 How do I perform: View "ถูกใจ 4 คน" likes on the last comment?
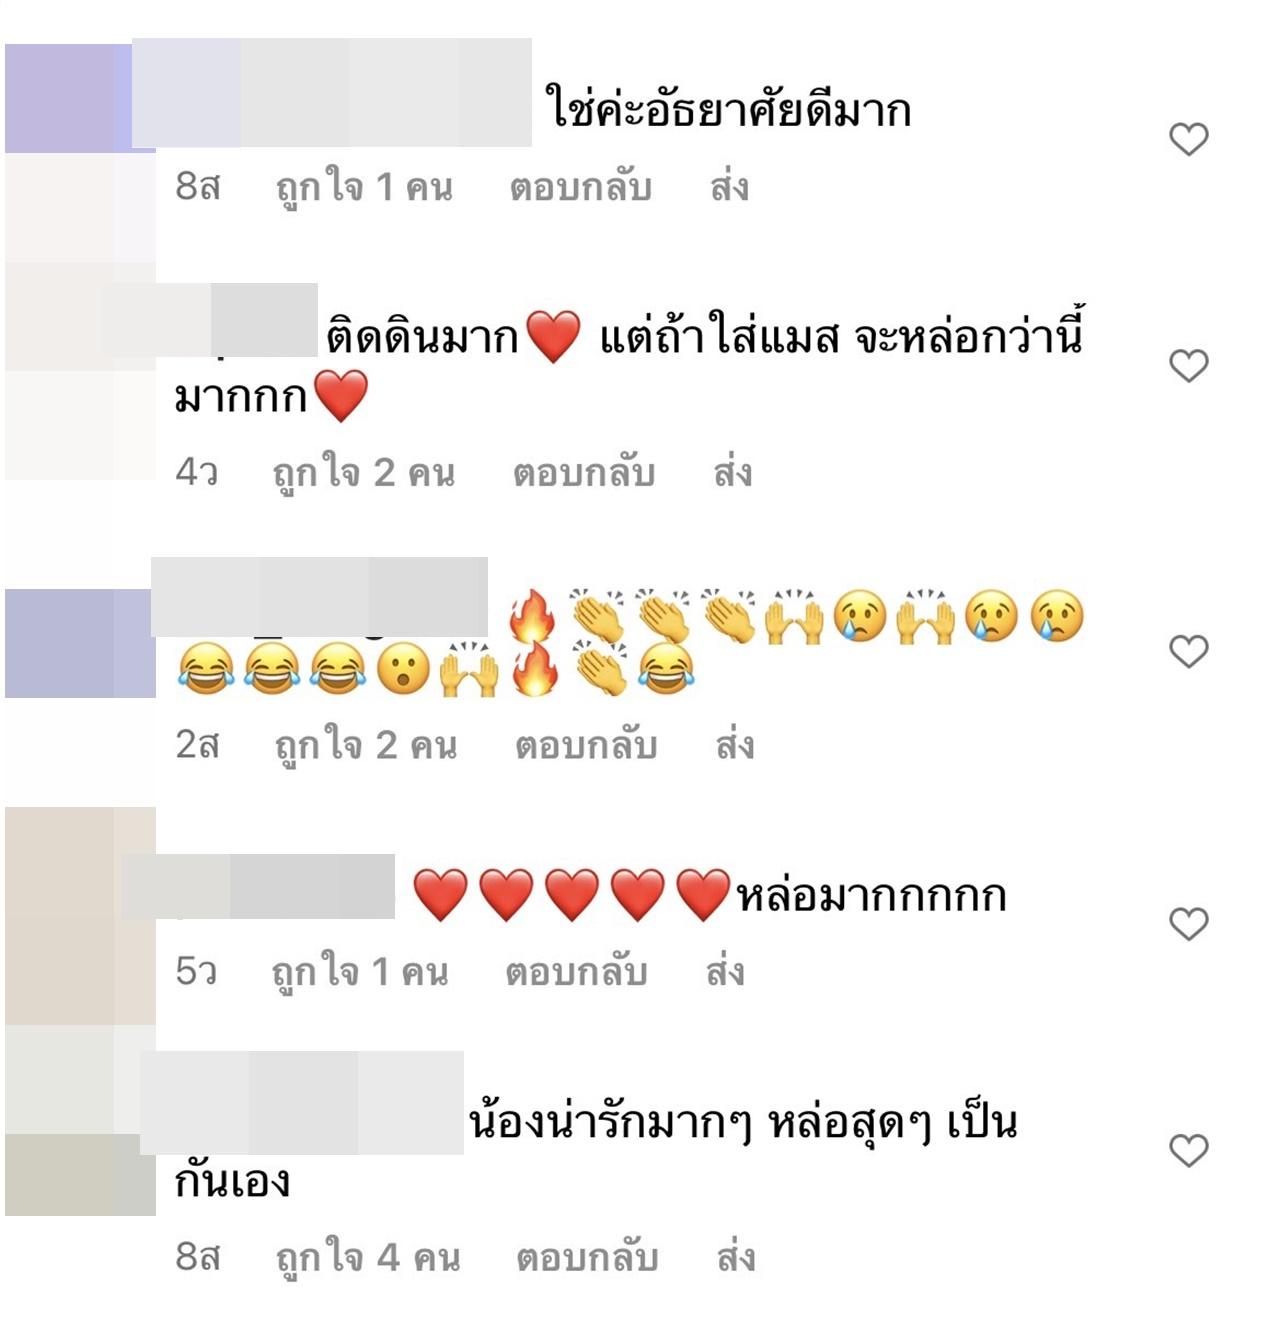[368, 1259]
